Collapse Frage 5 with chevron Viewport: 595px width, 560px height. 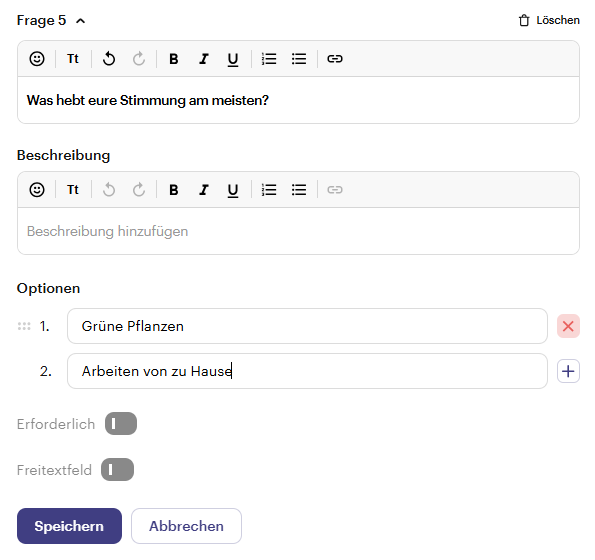pos(80,21)
